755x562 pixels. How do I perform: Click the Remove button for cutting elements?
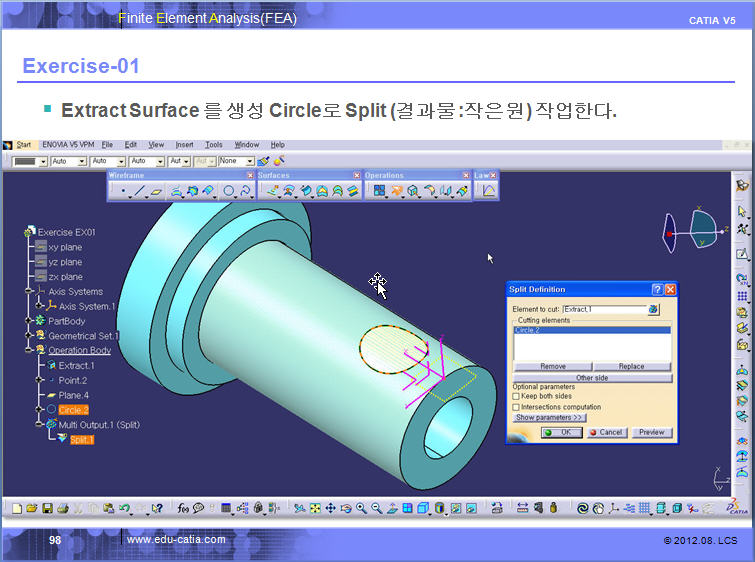click(x=553, y=366)
